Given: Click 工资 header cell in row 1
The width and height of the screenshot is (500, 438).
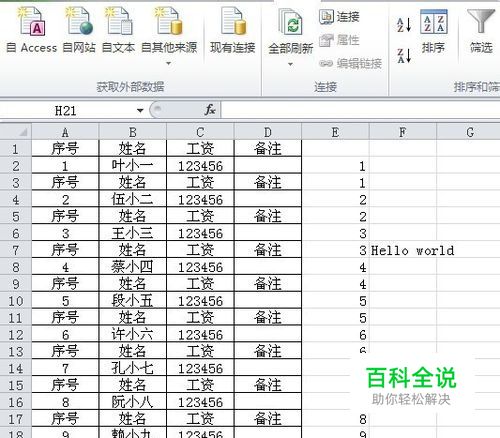Looking at the screenshot, I should [x=200, y=149].
